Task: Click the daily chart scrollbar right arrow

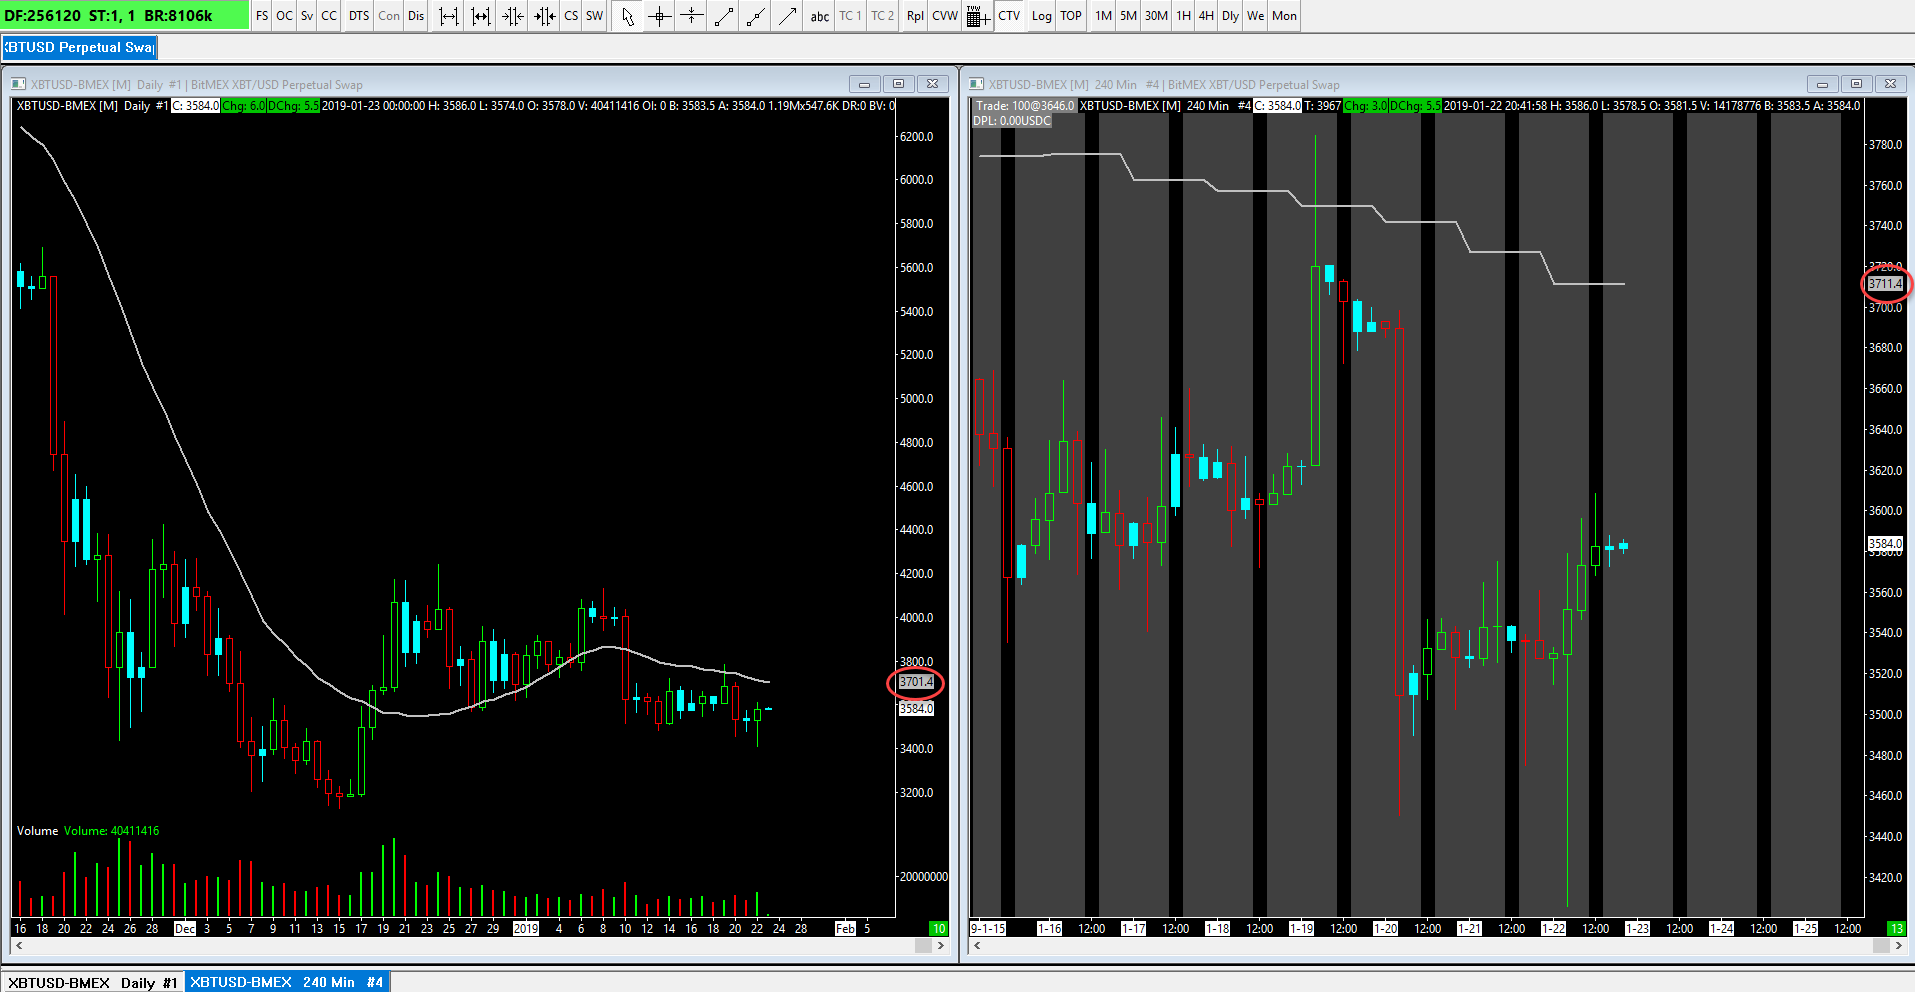Action: click(x=941, y=945)
